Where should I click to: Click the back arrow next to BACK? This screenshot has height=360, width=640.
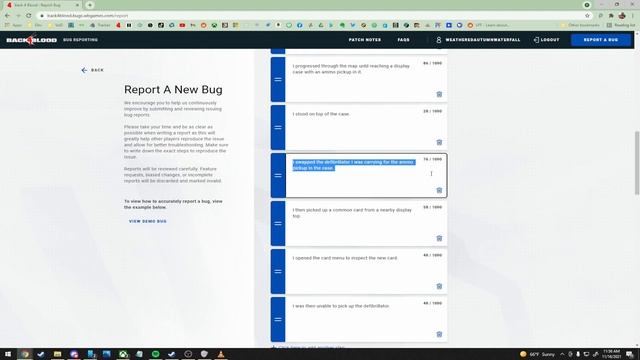[x=84, y=70]
